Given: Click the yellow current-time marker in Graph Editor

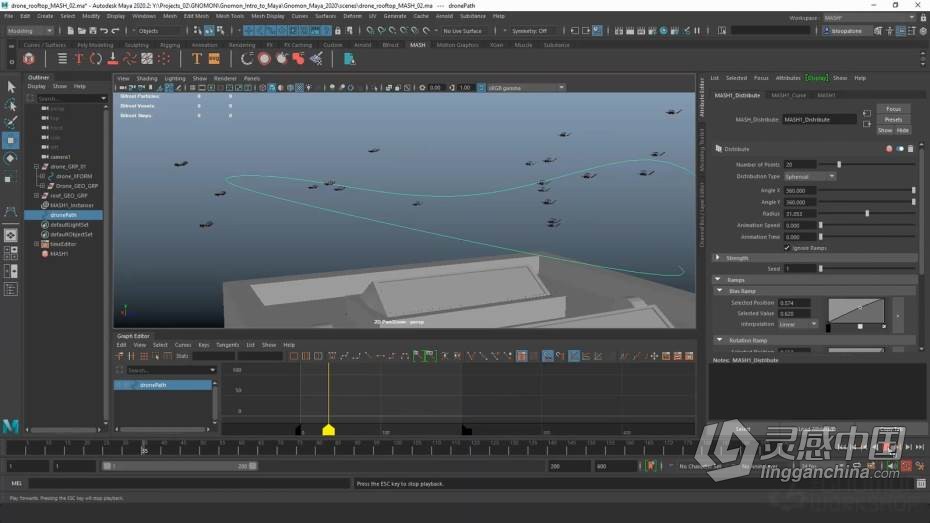Looking at the screenshot, I should (329, 430).
